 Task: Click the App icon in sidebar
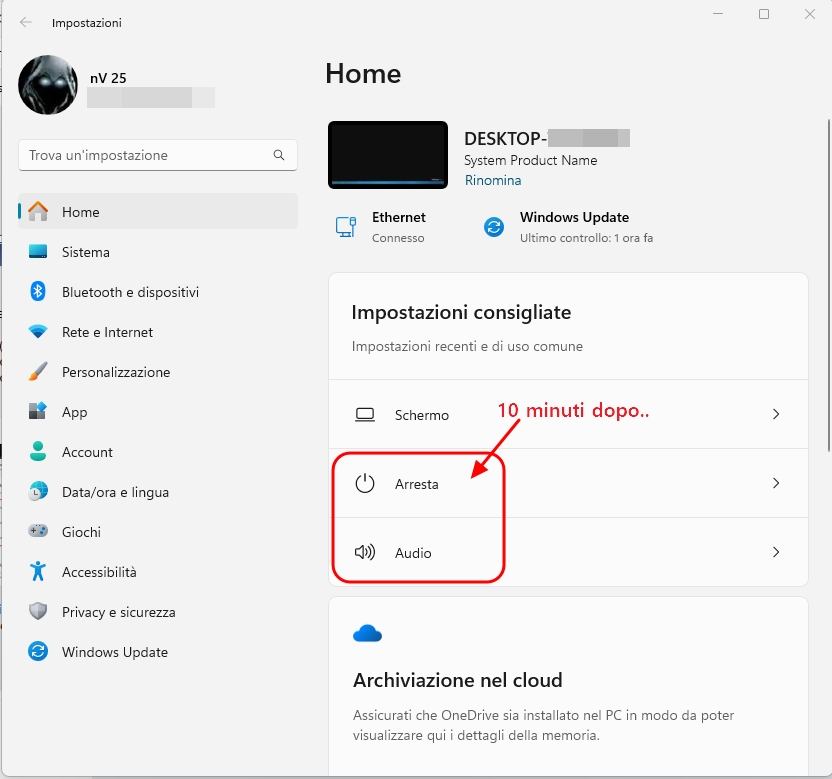point(38,411)
